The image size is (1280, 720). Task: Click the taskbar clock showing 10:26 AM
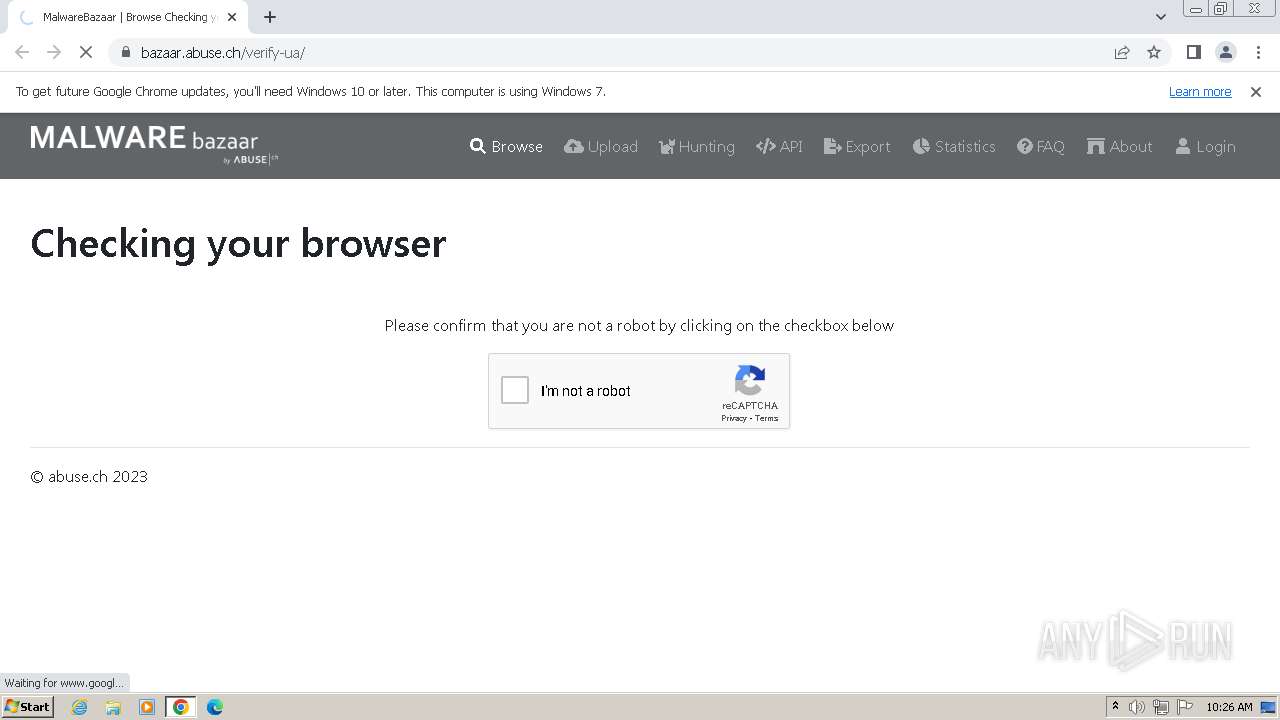click(1229, 707)
